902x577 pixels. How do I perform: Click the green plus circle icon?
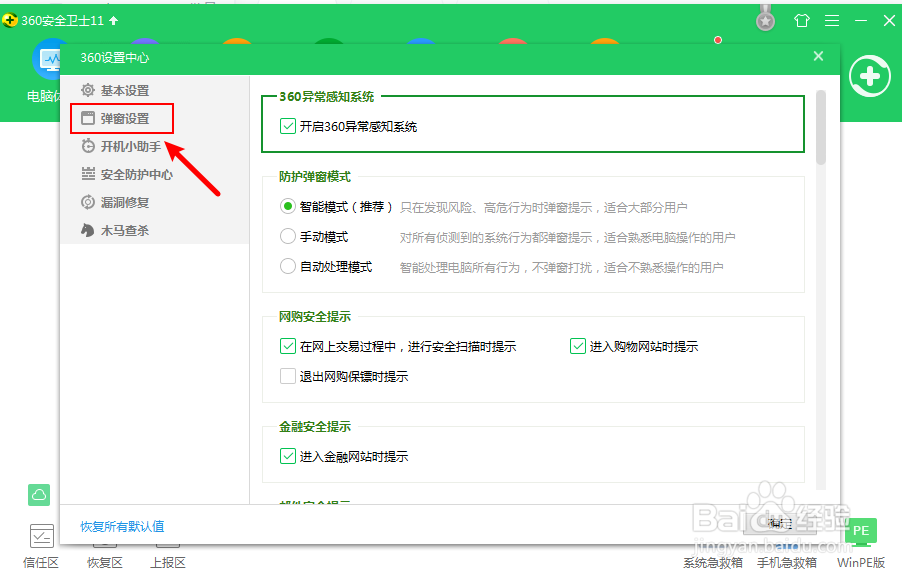(x=870, y=76)
